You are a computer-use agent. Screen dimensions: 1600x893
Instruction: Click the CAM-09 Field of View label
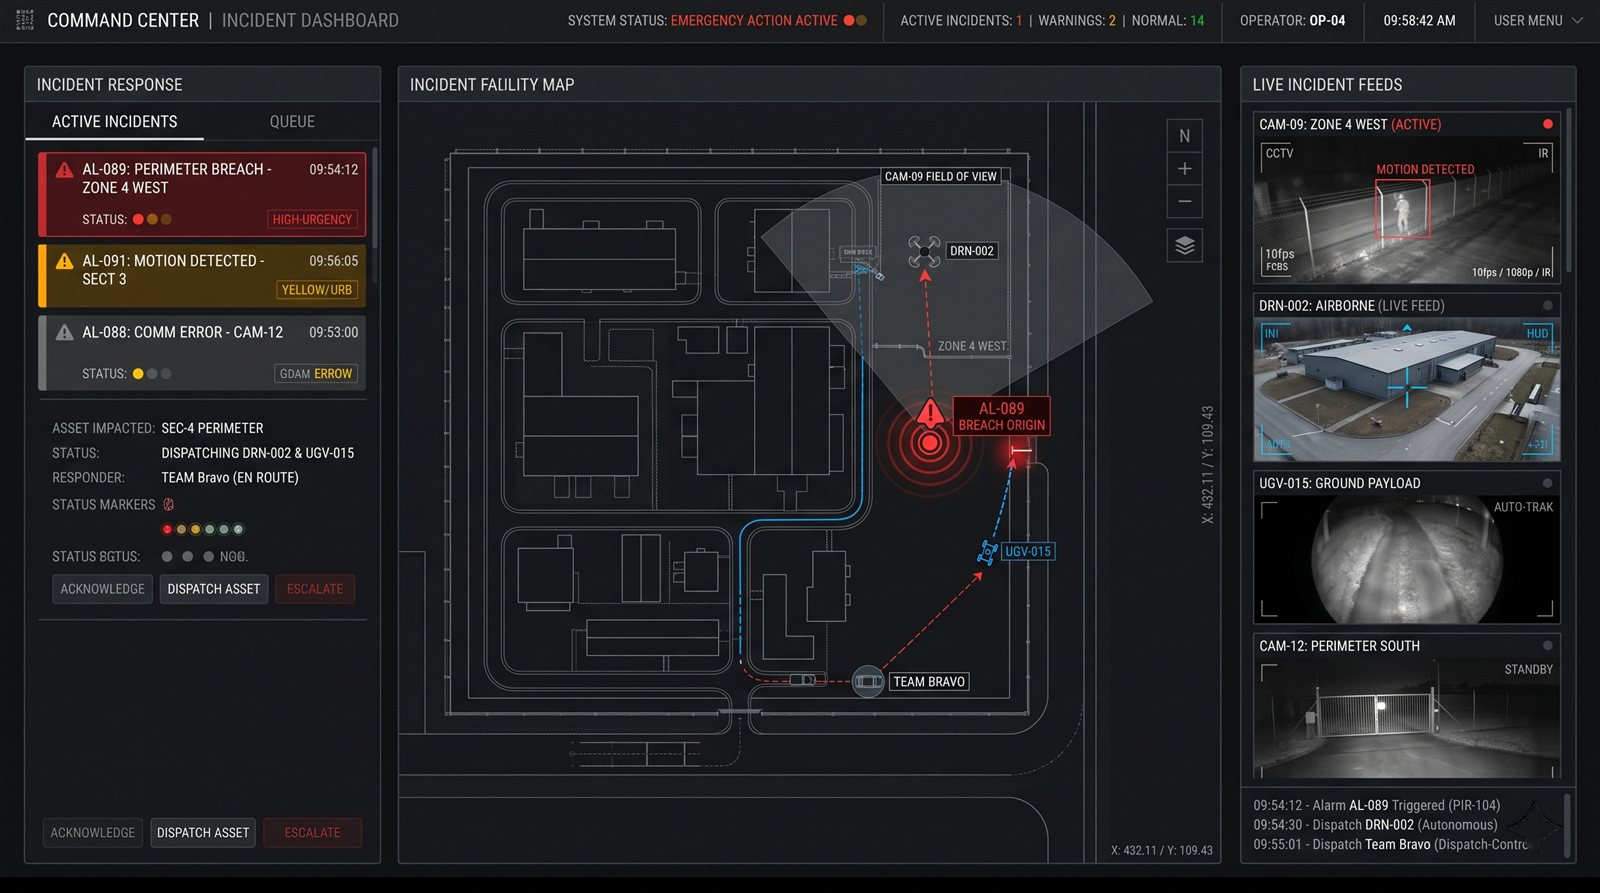click(941, 176)
